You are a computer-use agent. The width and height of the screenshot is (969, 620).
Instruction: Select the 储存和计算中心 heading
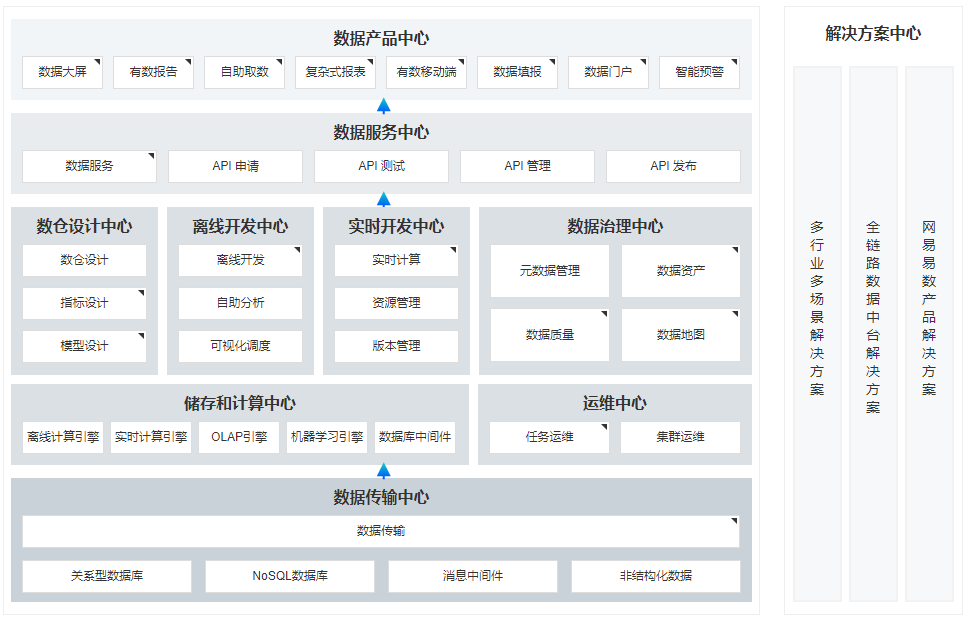pyautogui.click(x=240, y=404)
